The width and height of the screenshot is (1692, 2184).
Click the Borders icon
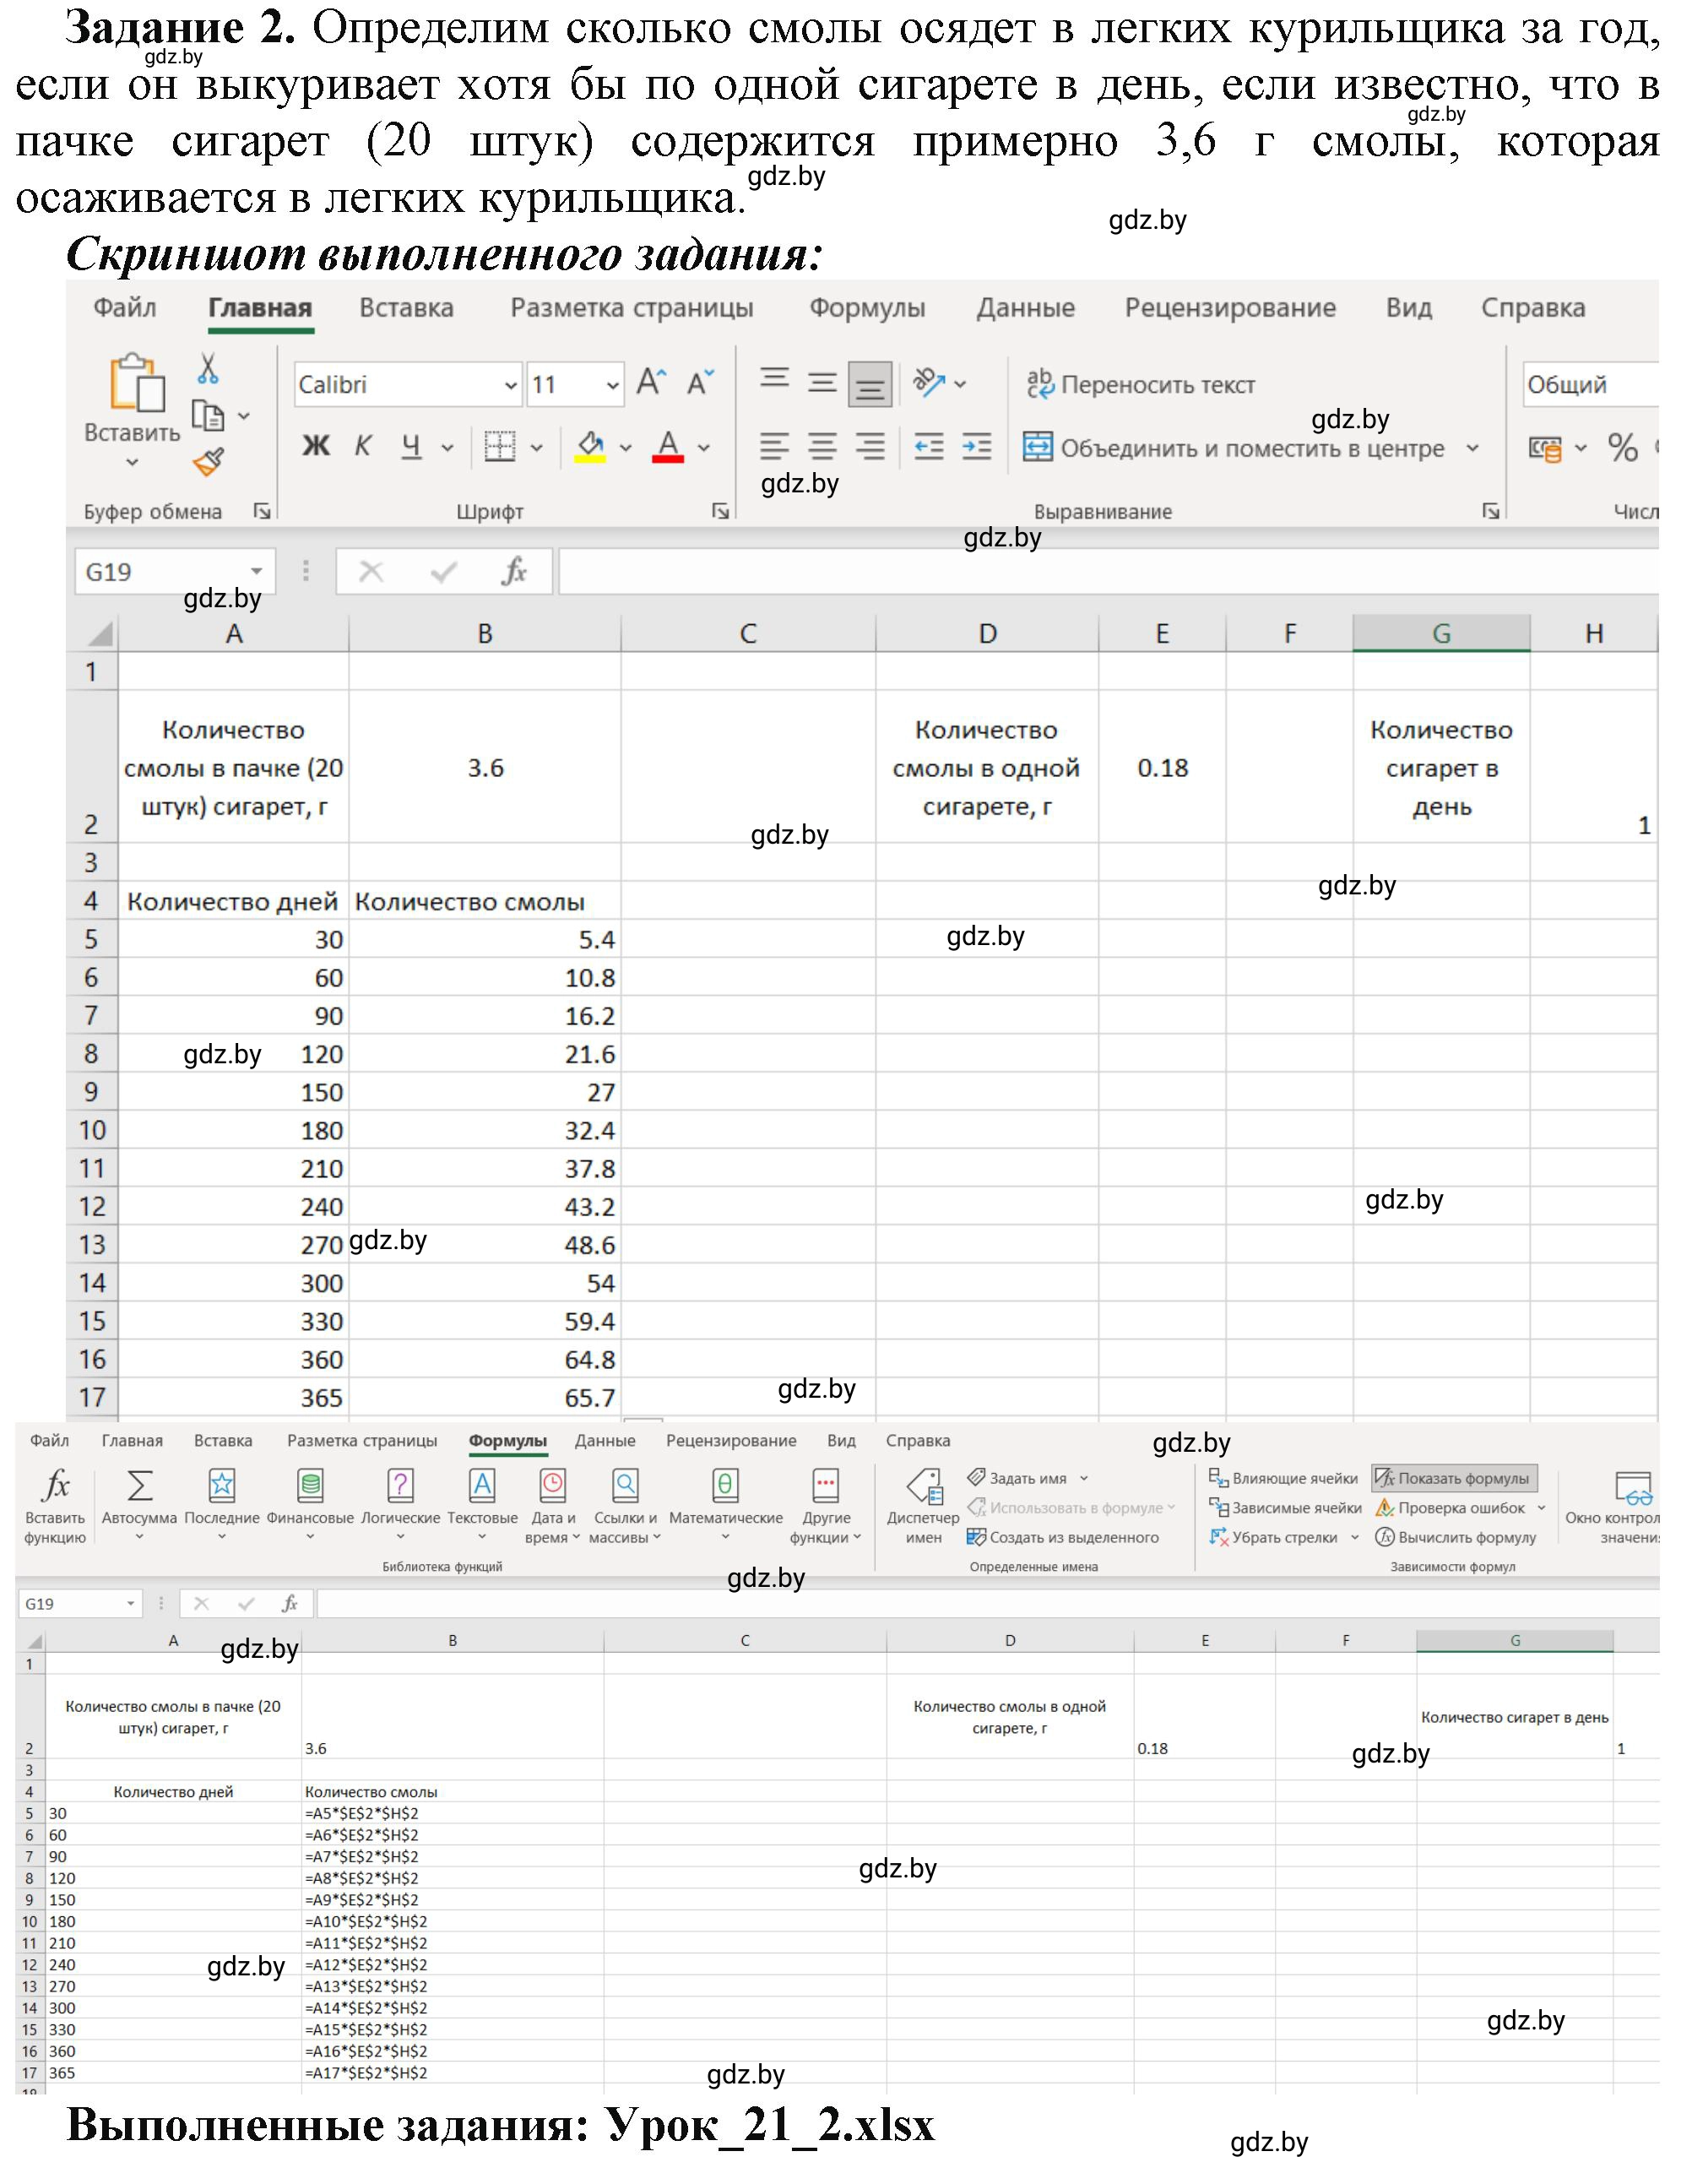(500, 447)
